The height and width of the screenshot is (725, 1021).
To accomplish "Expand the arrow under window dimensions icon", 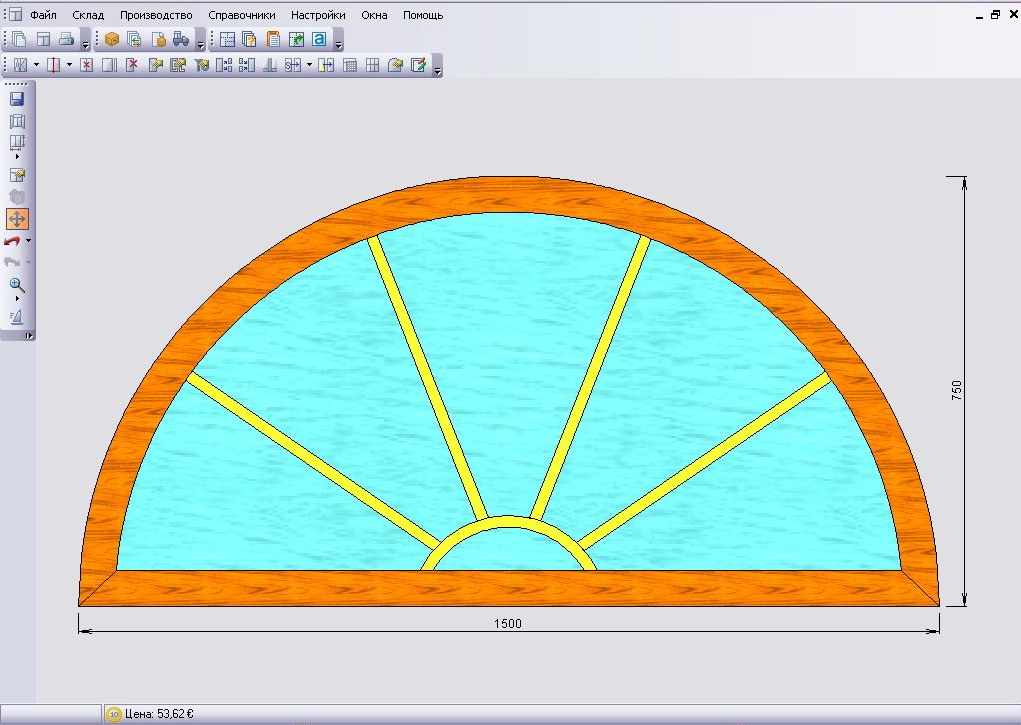I will [x=17, y=157].
